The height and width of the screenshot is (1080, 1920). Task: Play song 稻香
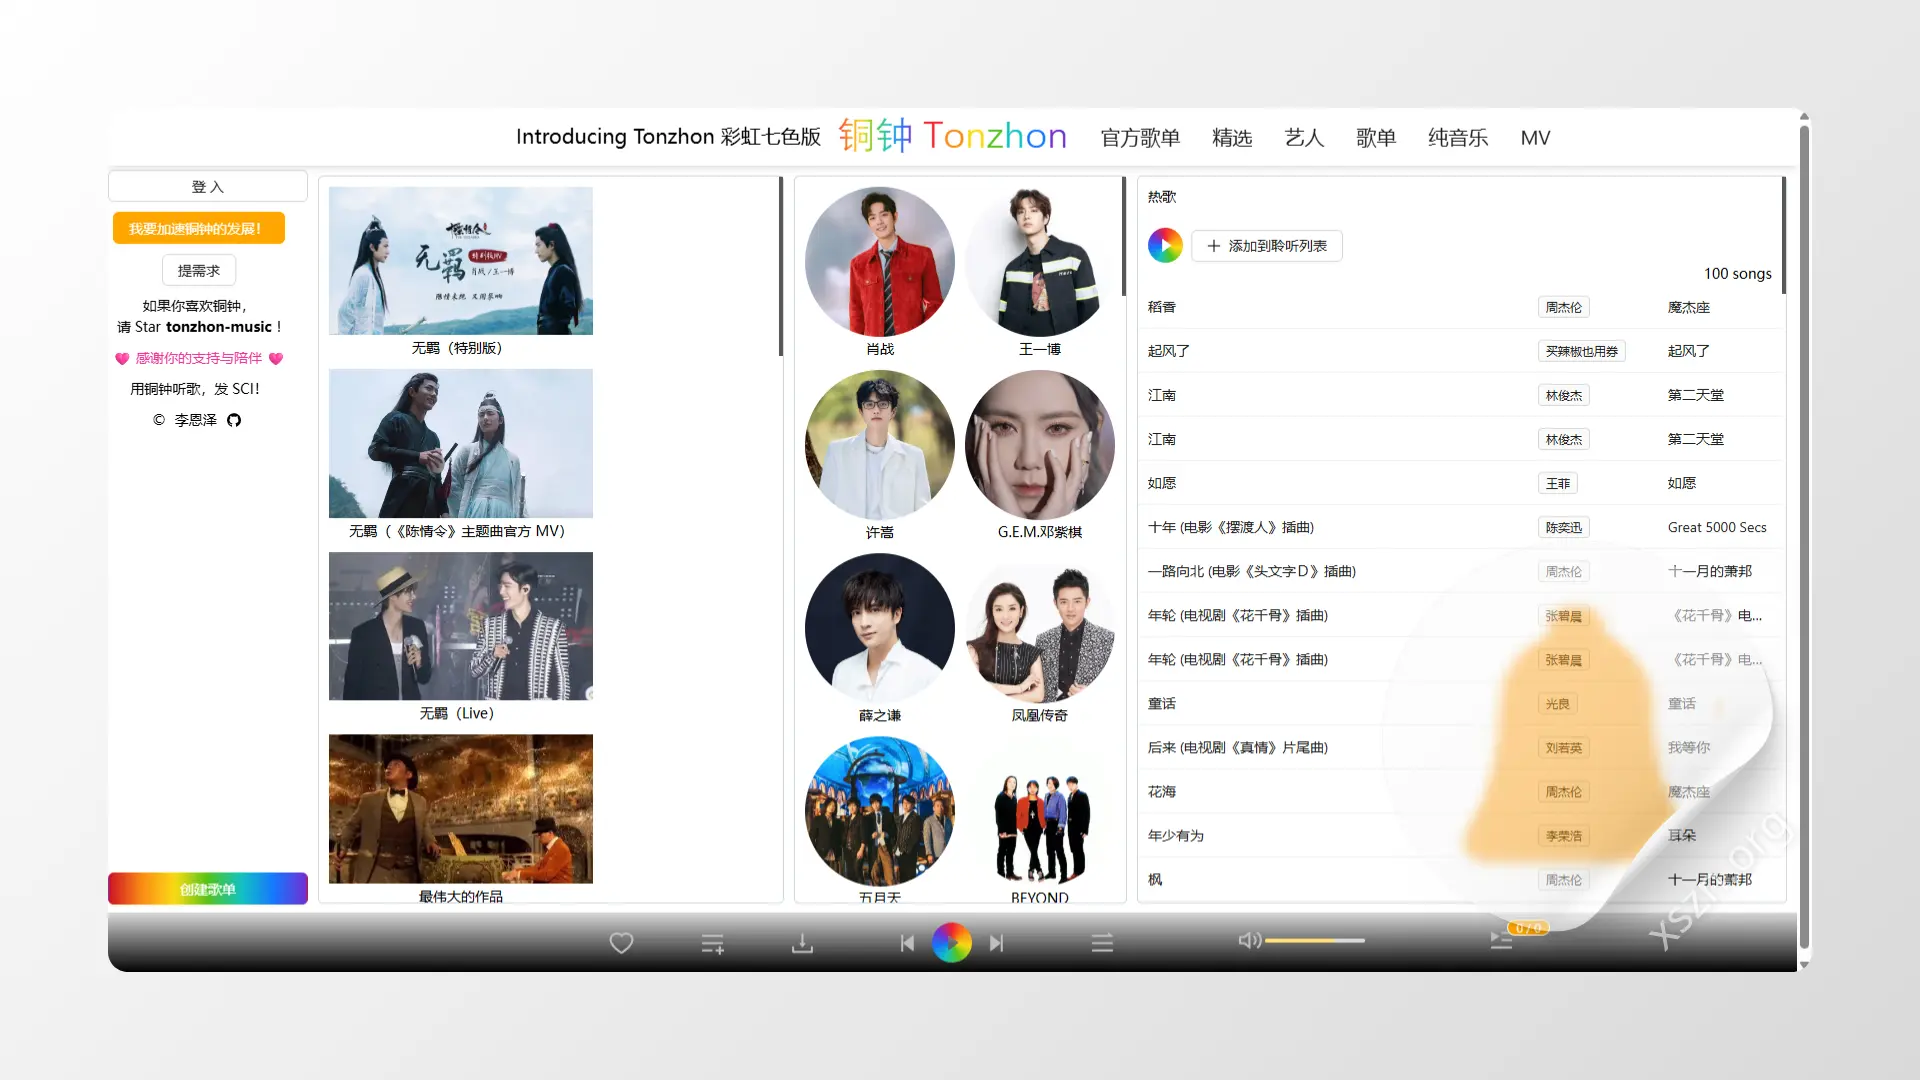point(1162,307)
